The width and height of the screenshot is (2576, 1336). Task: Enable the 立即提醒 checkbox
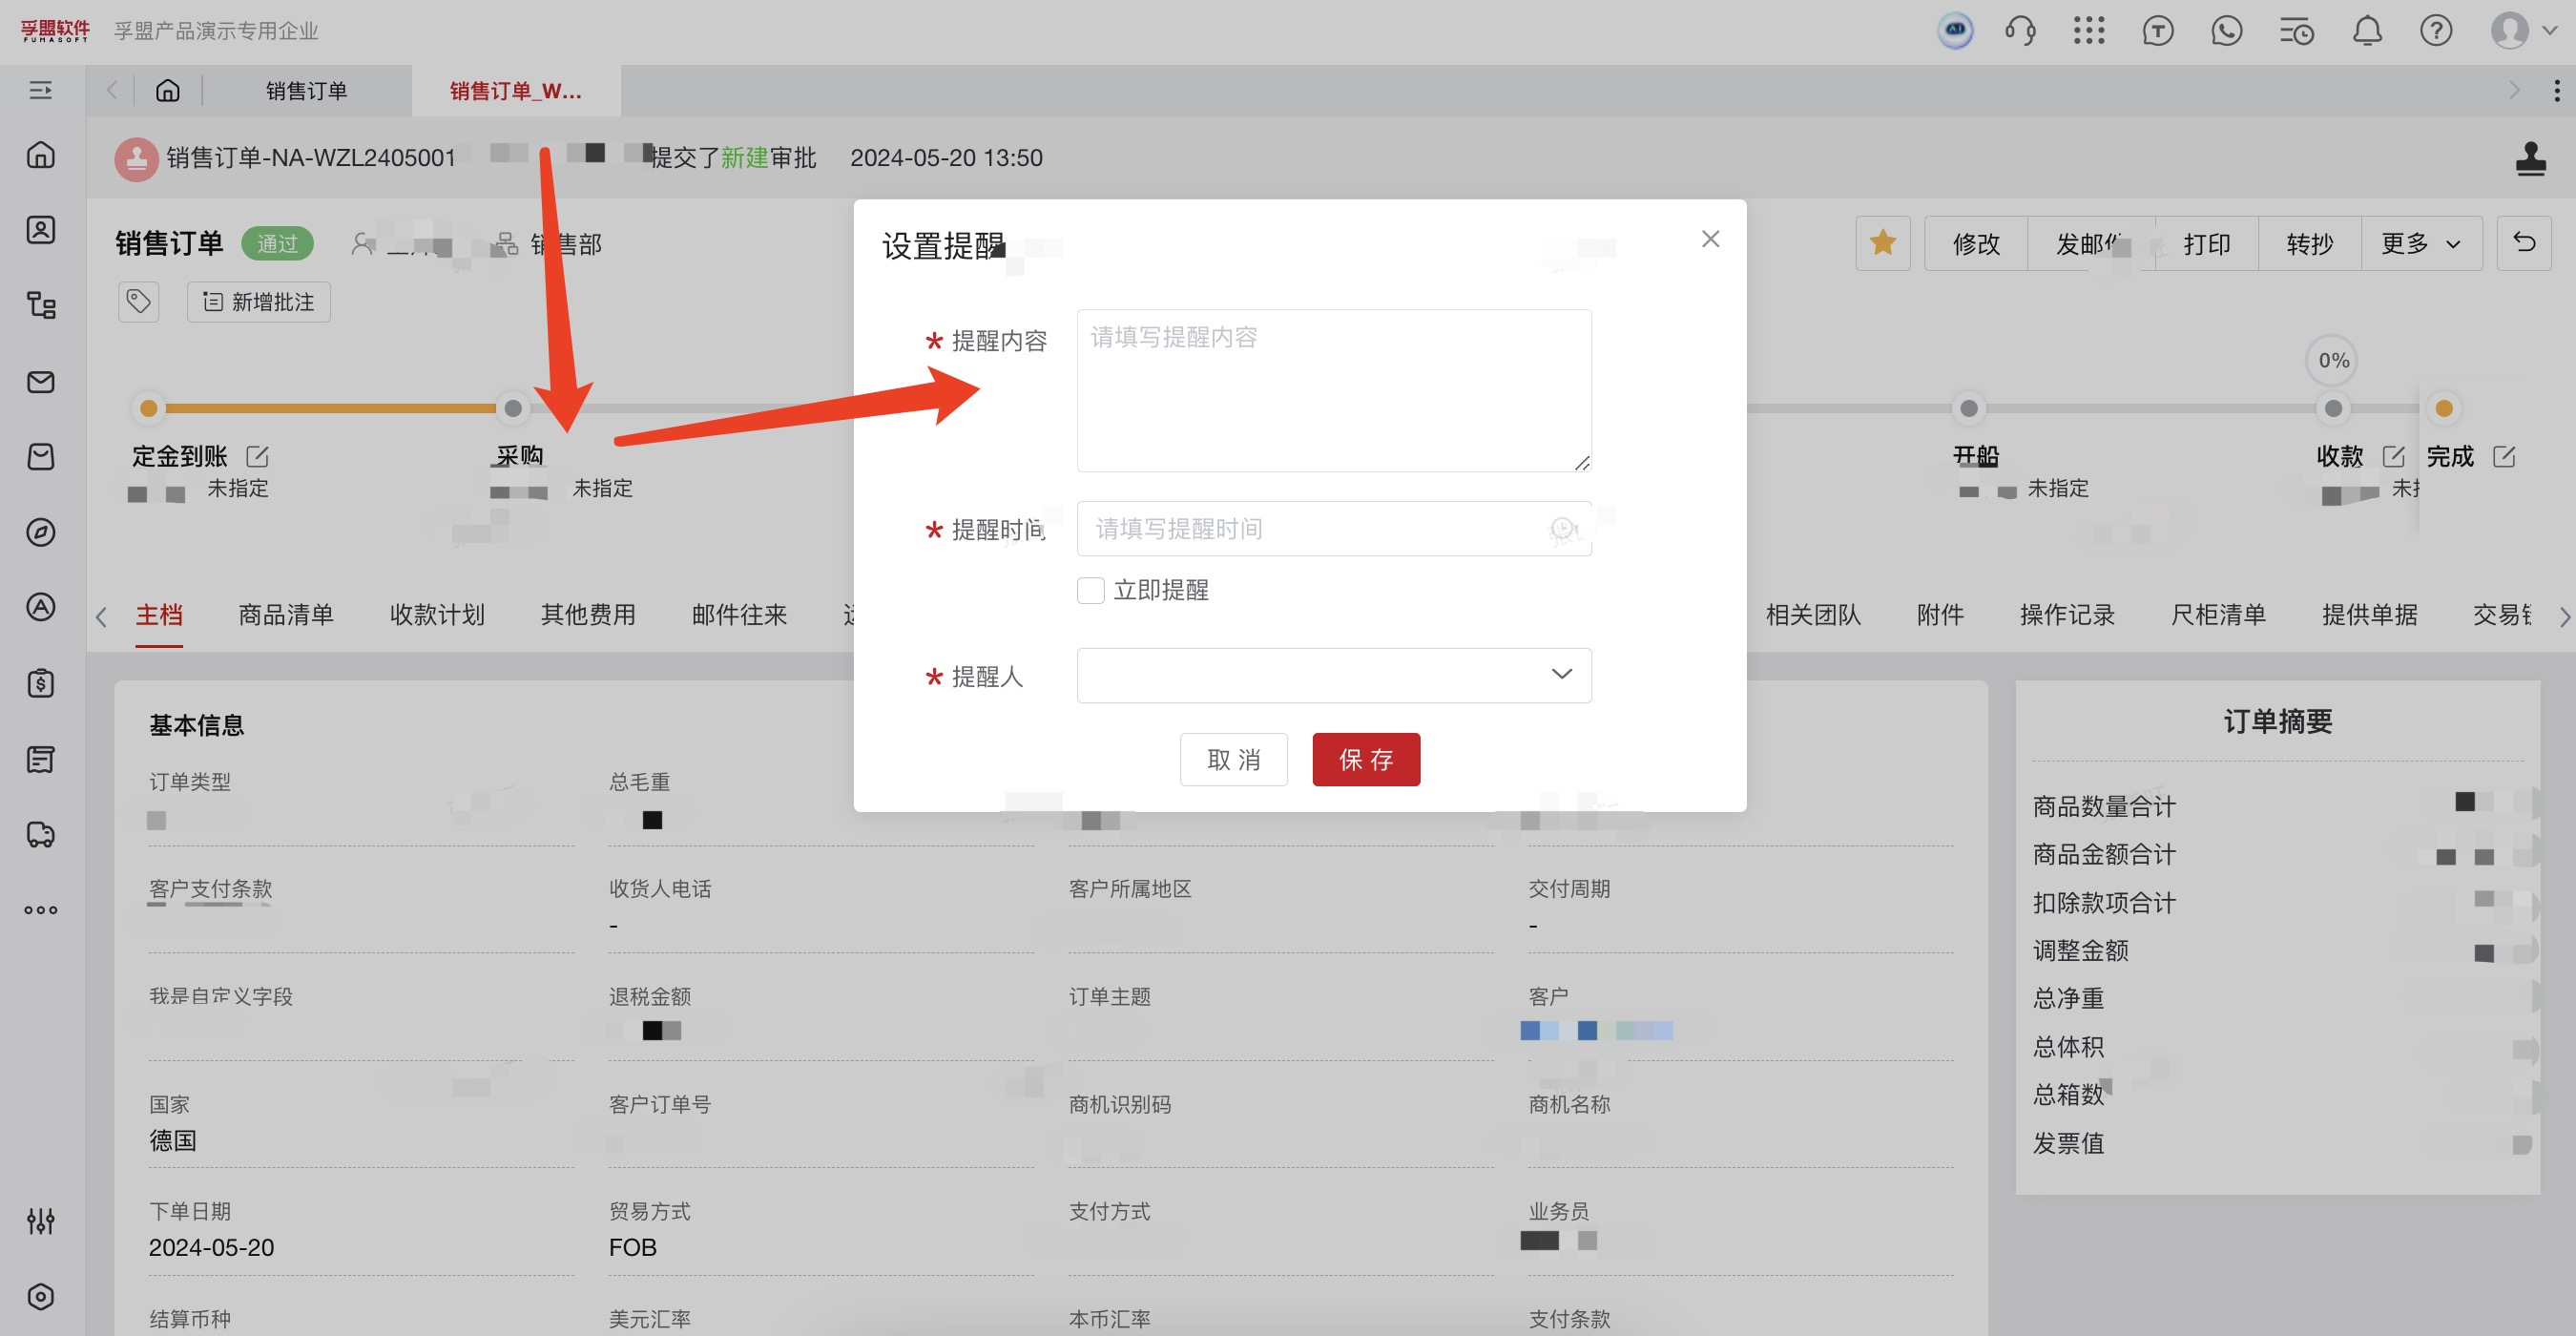1091,590
